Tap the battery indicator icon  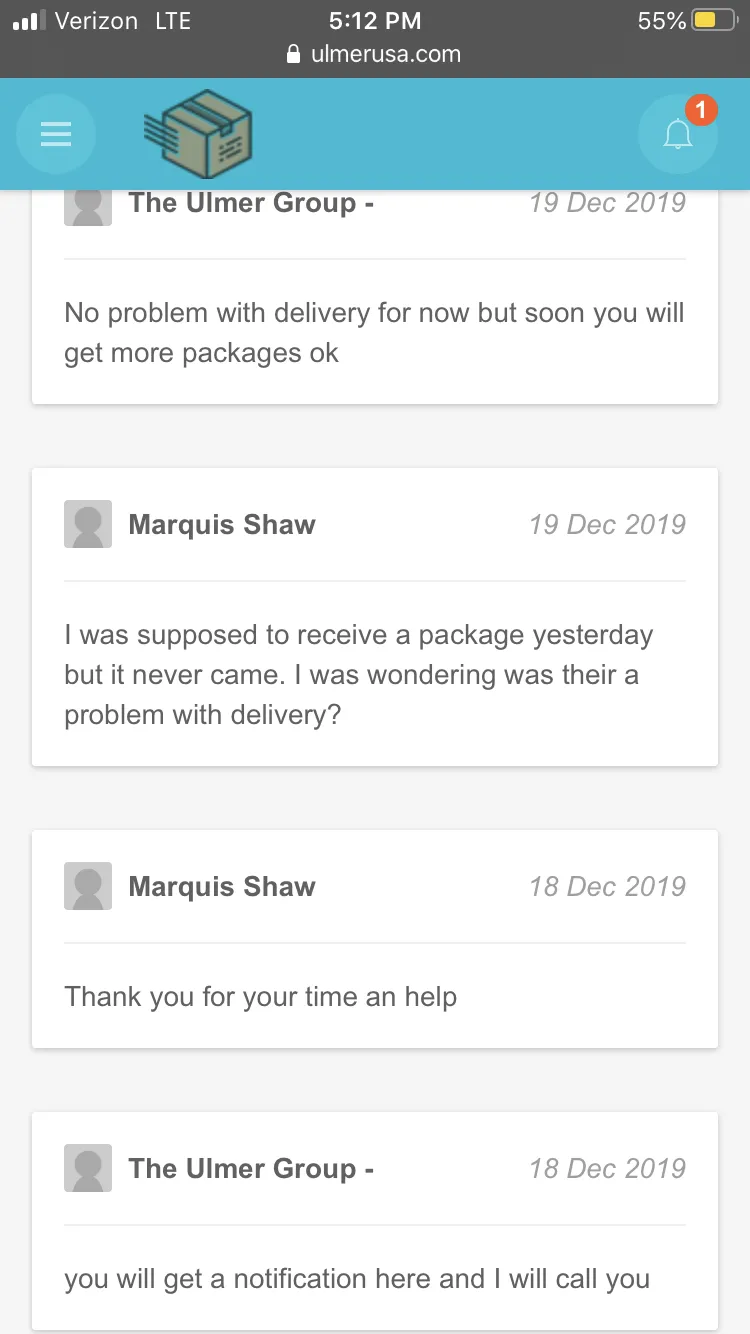pyautogui.click(x=716, y=20)
